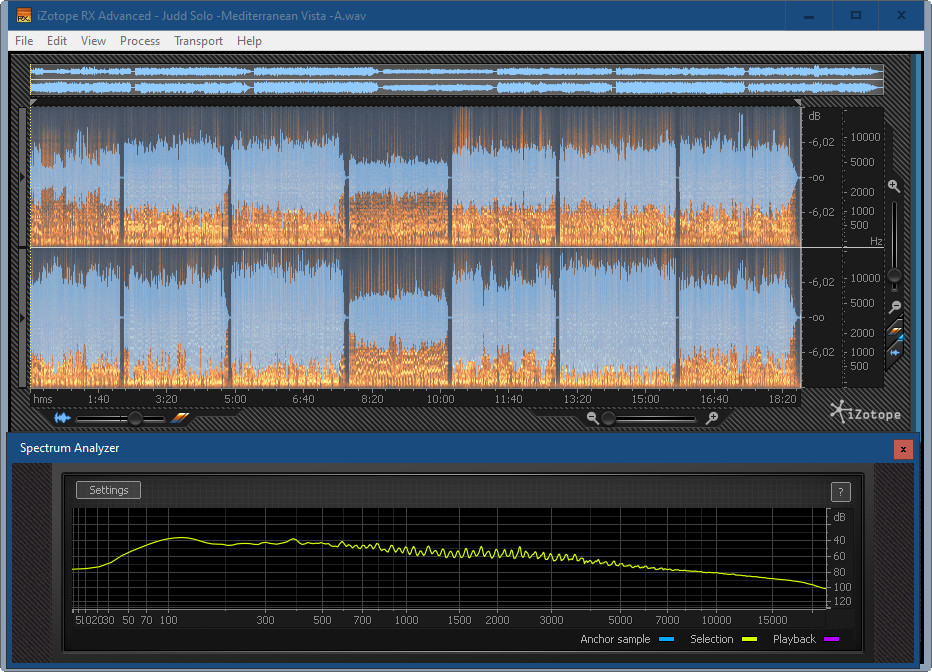
Task: Click the Selection yellow legend indicator
Action: [748, 640]
